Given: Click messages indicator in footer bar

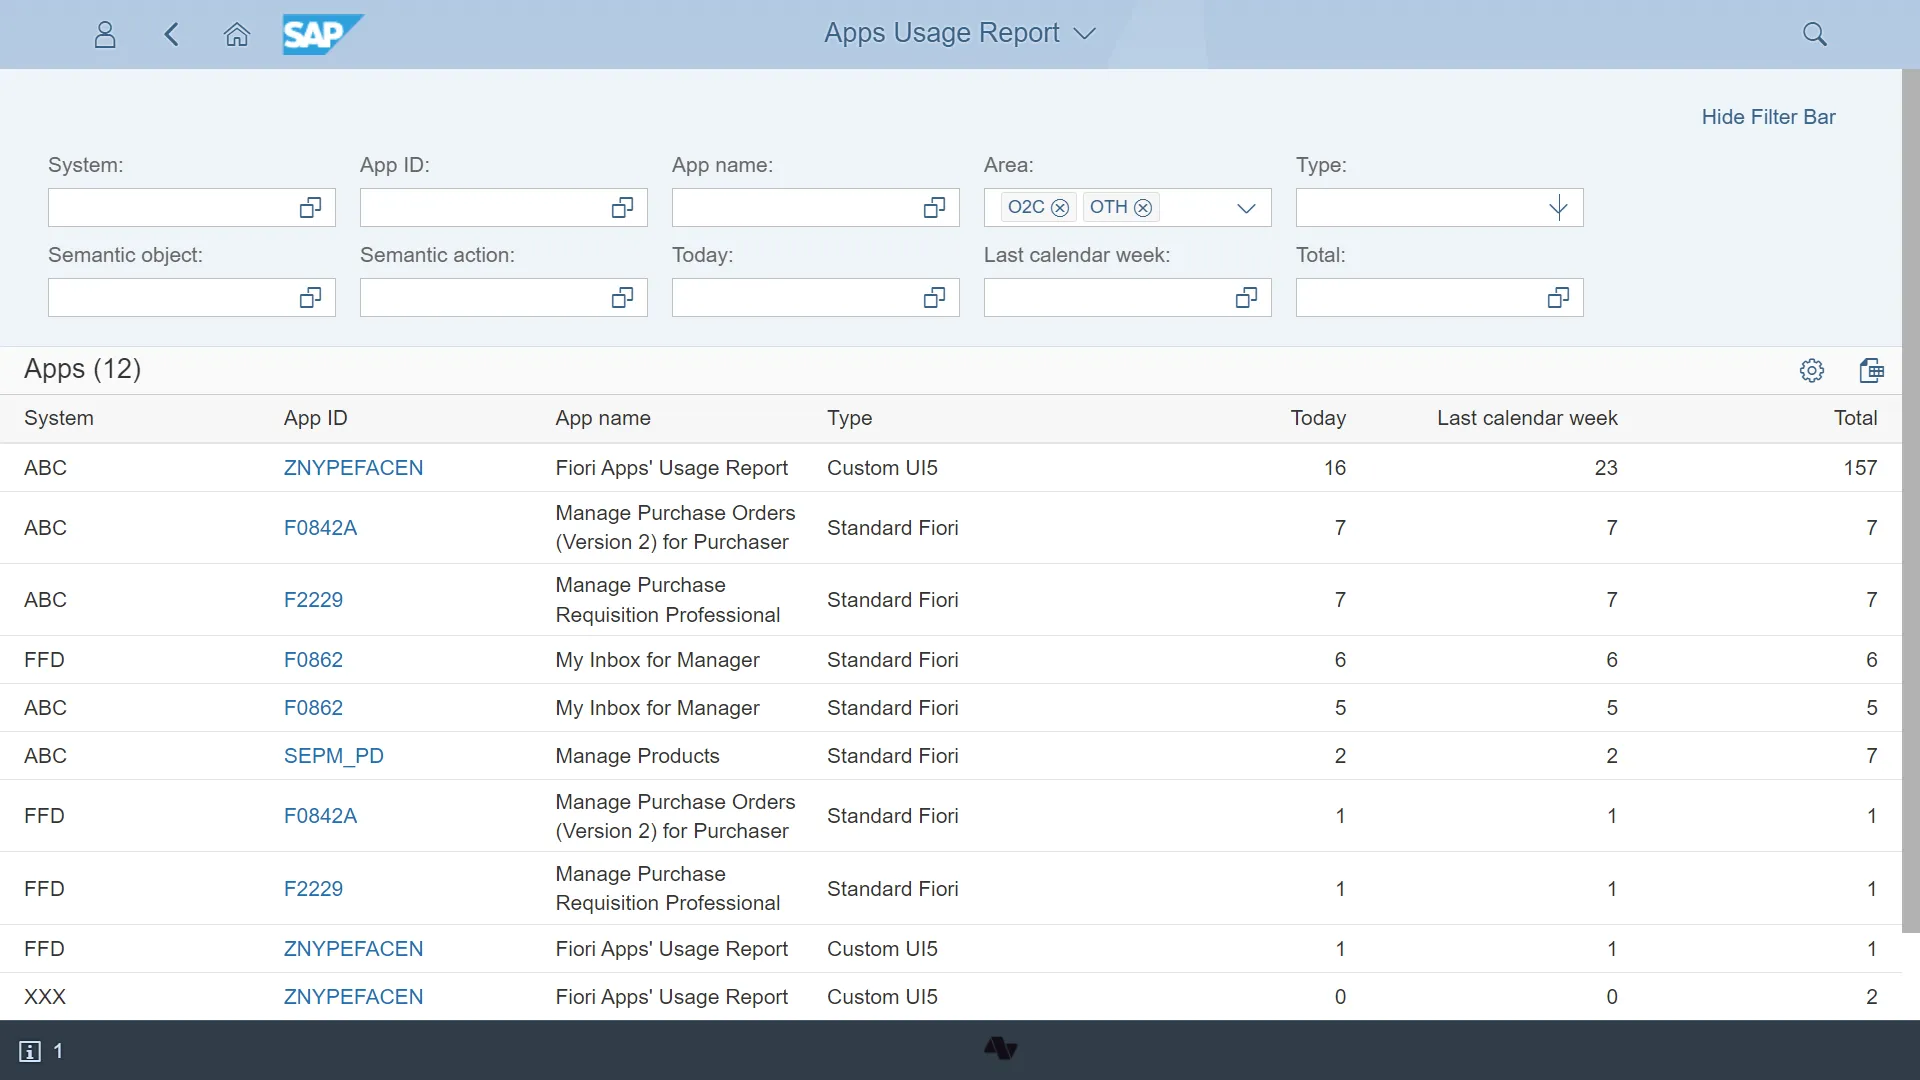Looking at the screenshot, I should [x=40, y=1051].
